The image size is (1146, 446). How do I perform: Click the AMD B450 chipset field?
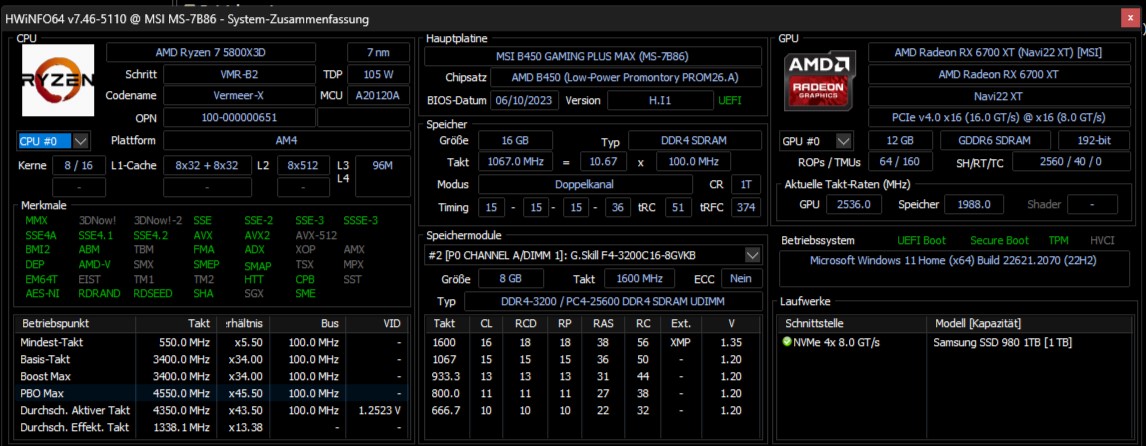pyautogui.click(x=626, y=78)
